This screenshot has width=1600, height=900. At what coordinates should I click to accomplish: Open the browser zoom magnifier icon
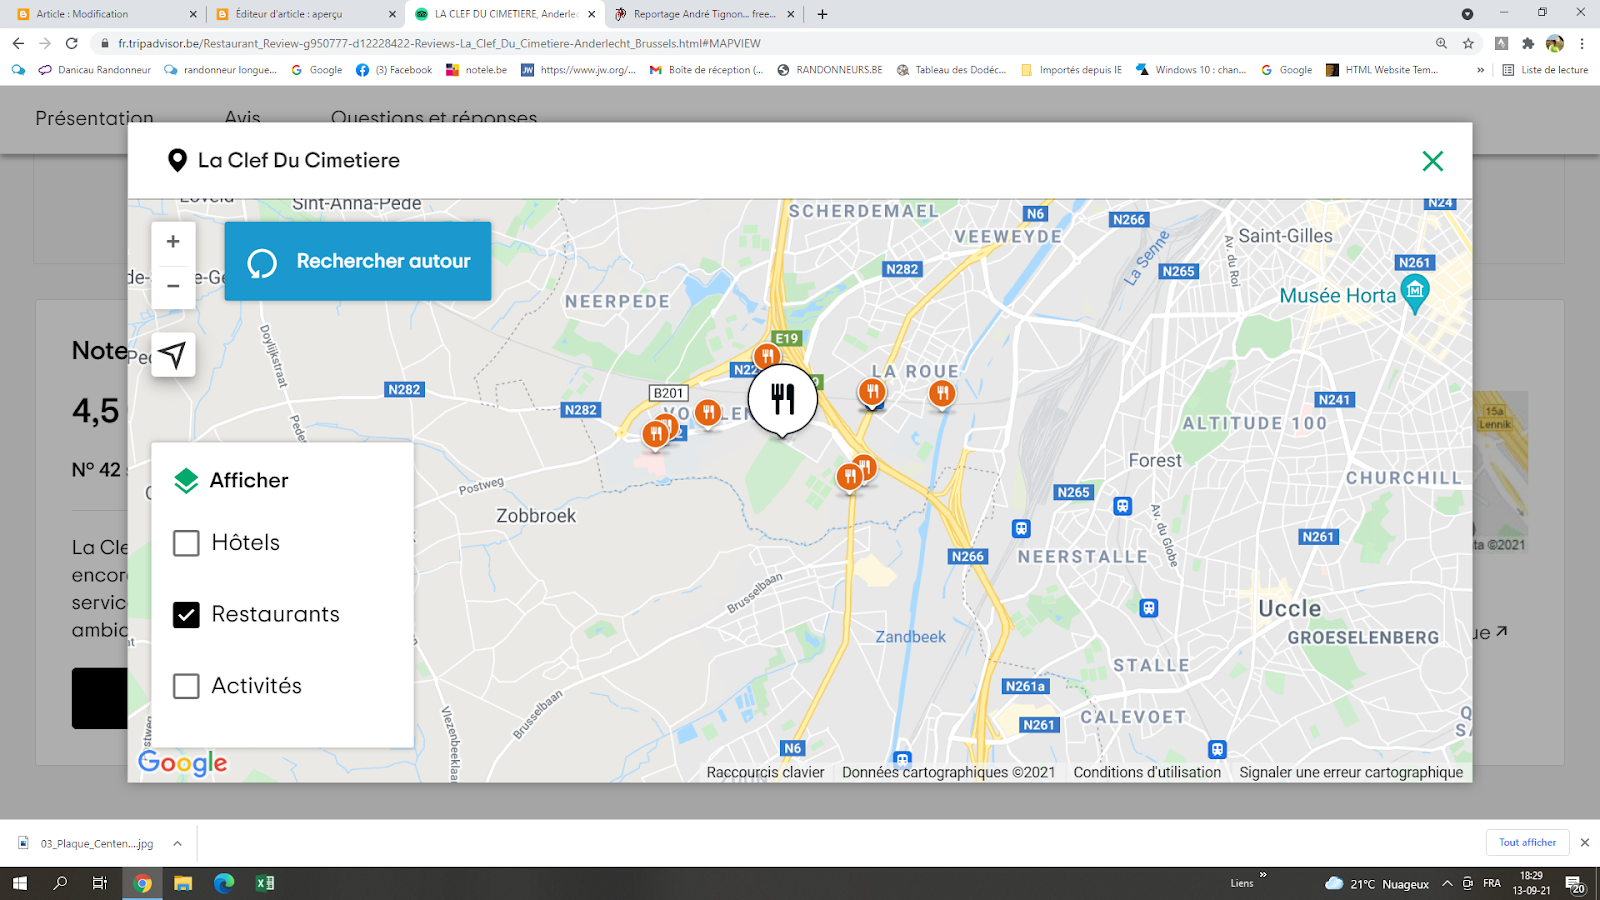[1441, 43]
